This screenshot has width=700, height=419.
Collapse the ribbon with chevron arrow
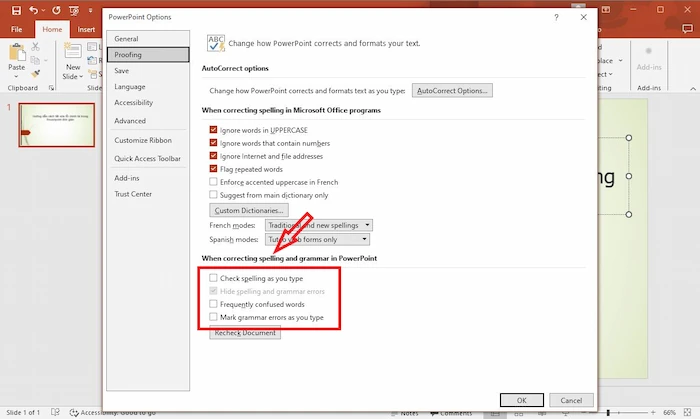pos(693,89)
